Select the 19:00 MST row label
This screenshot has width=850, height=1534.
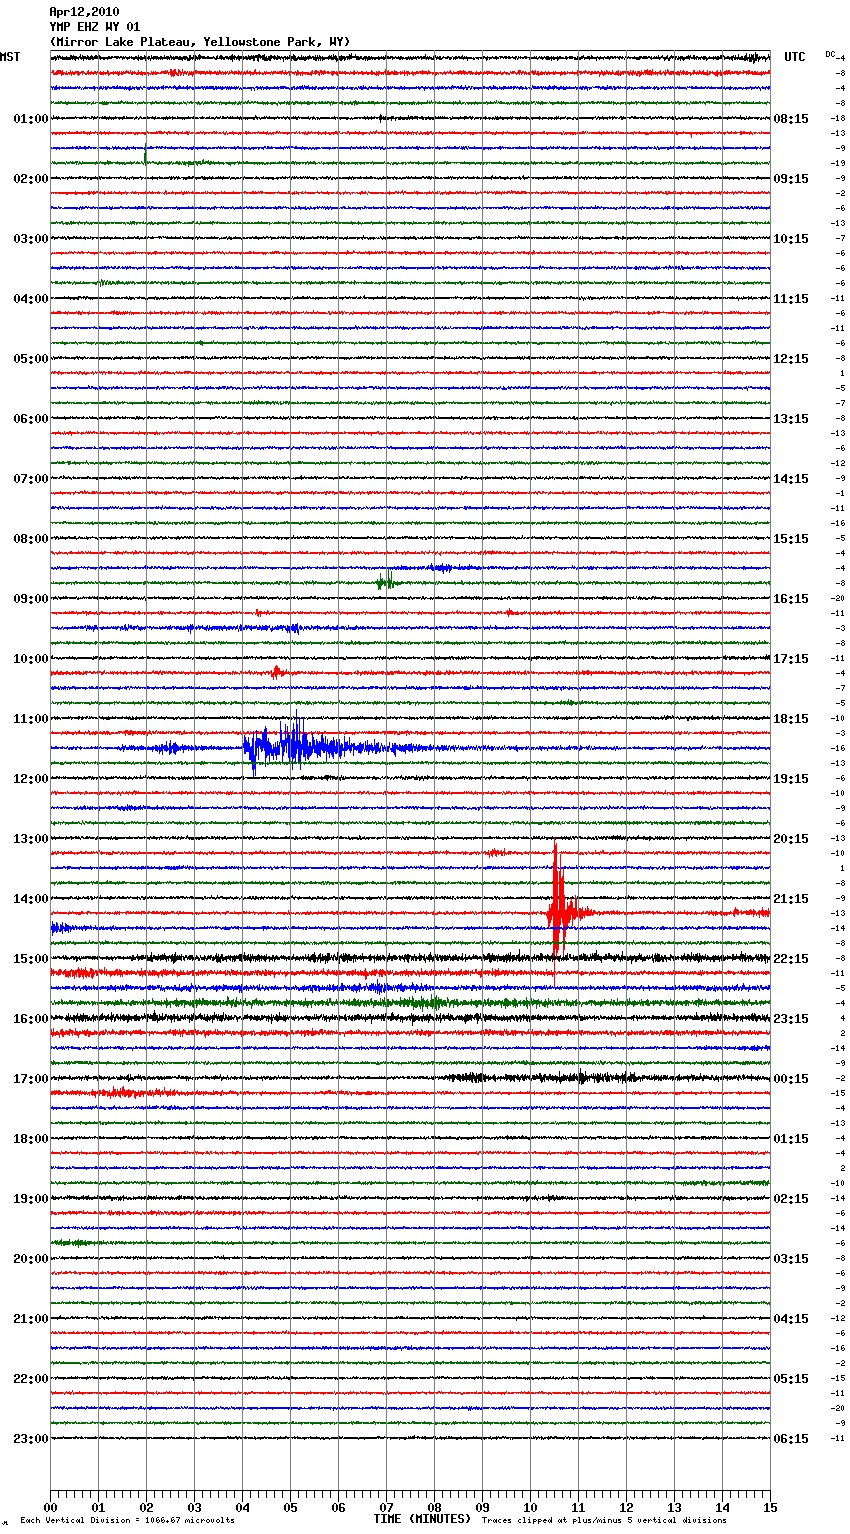coord(31,1199)
